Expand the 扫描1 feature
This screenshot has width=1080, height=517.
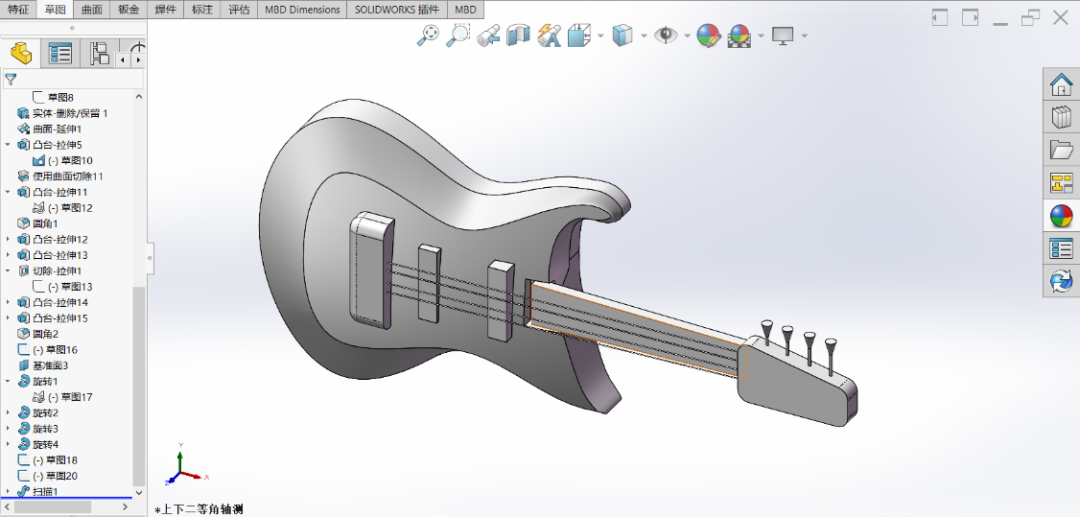coord(8,492)
